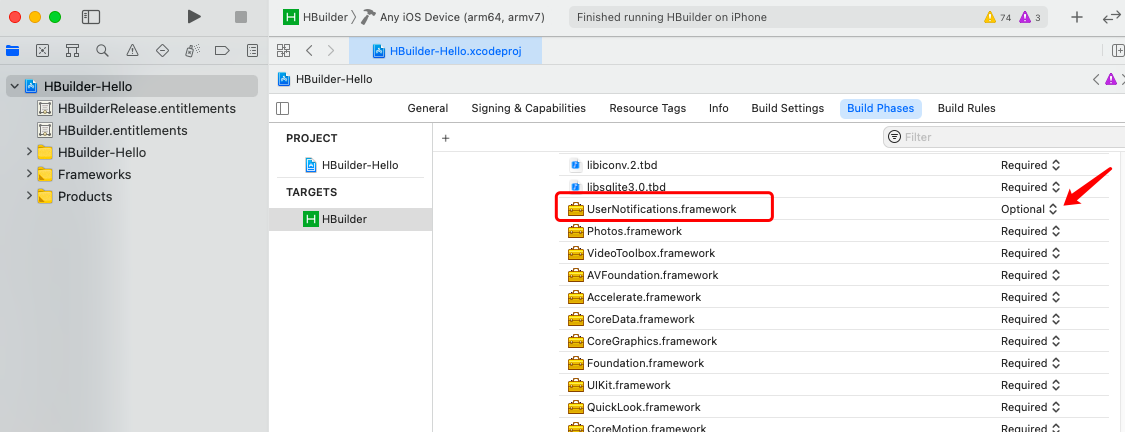The image size is (1125, 432).
Task: Select the HBuilder scheme
Action: click(x=315, y=17)
